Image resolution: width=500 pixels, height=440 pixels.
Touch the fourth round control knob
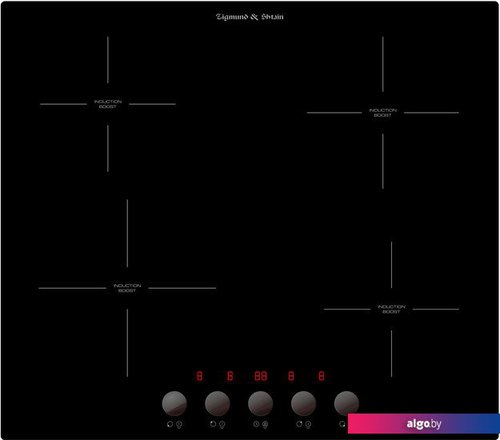pos(304,404)
